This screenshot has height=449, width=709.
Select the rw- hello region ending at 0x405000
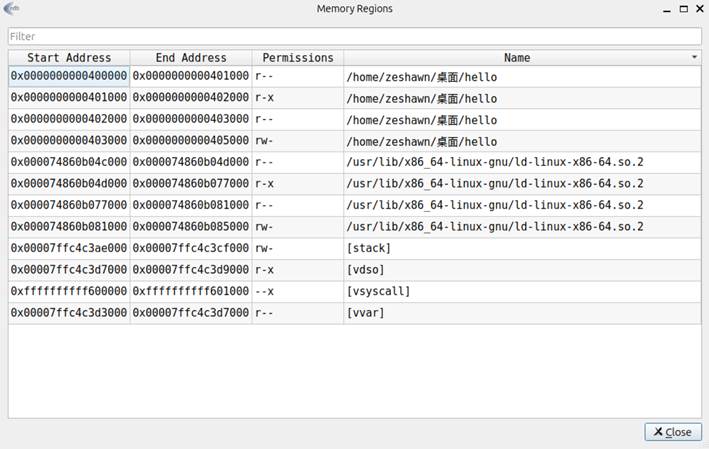355,141
